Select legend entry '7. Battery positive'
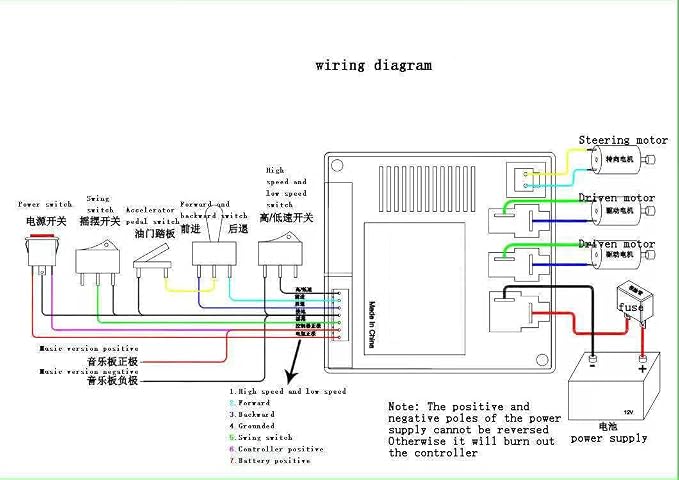 click(x=270, y=461)
